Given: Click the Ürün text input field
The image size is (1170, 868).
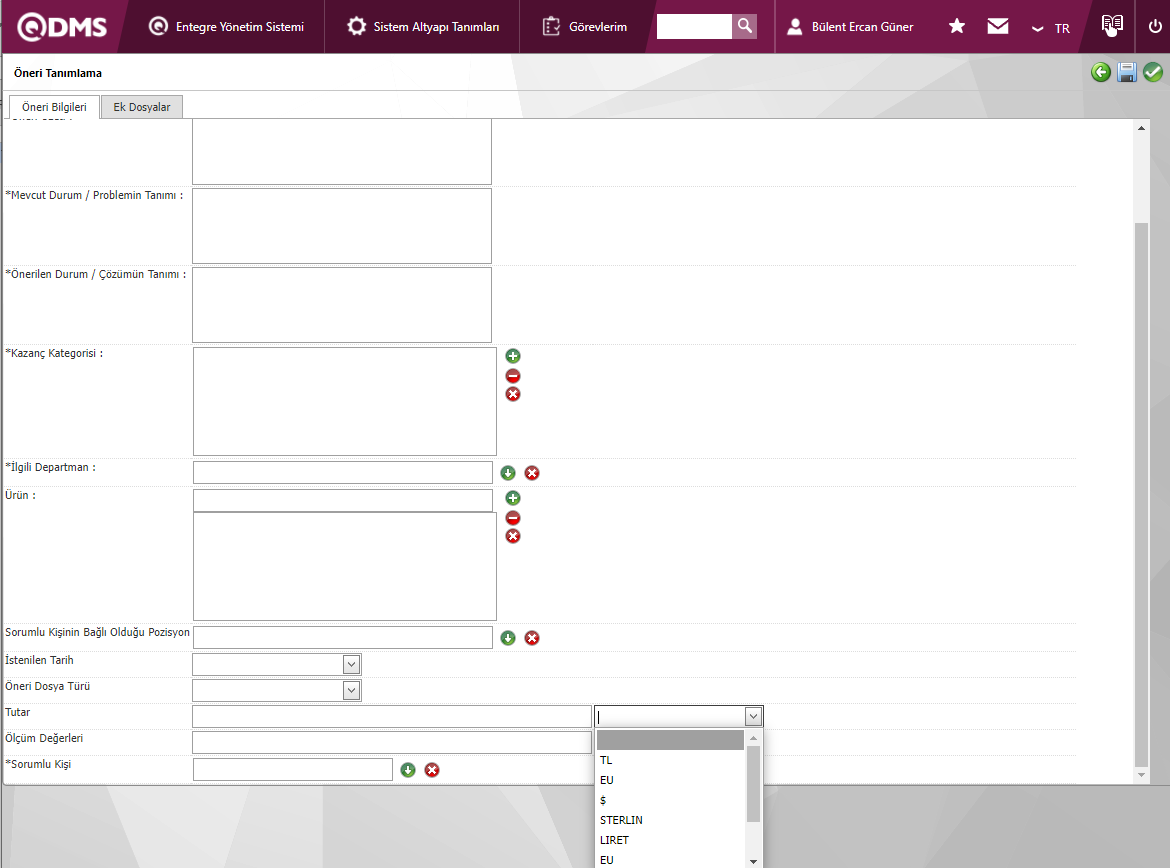Looking at the screenshot, I should (x=342, y=500).
